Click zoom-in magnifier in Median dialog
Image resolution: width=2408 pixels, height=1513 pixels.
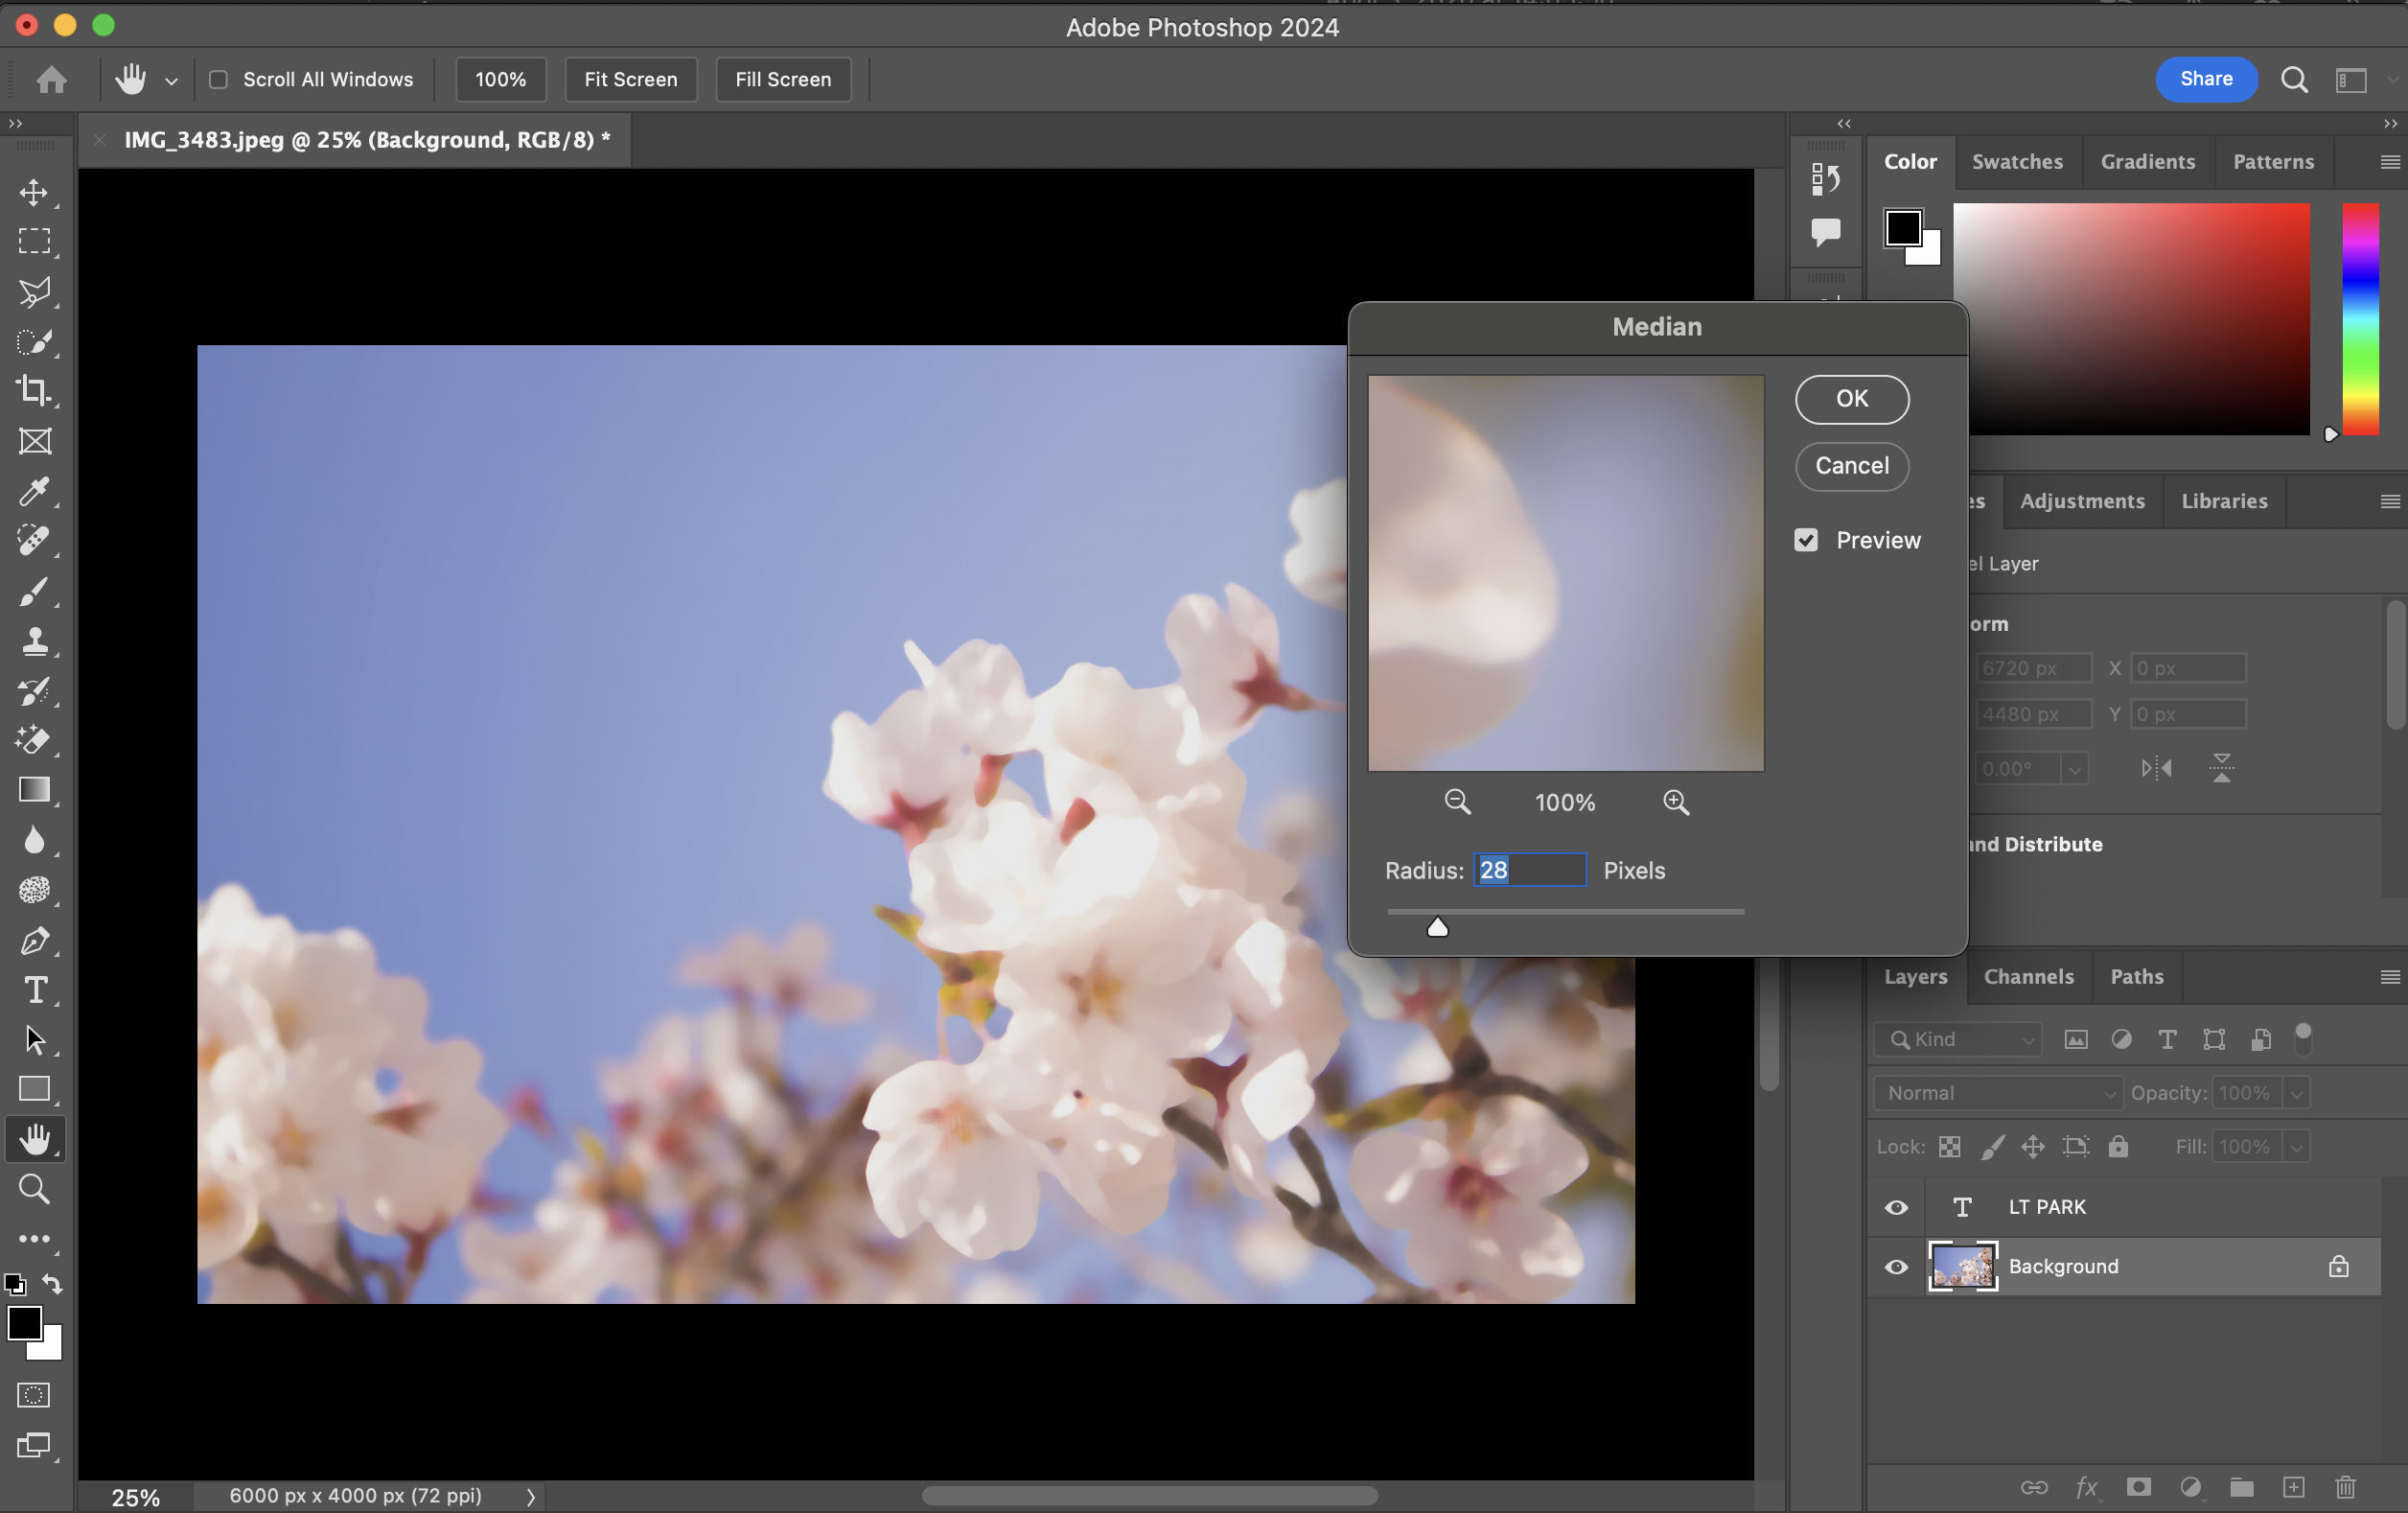pyautogui.click(x=1676, y=802)
